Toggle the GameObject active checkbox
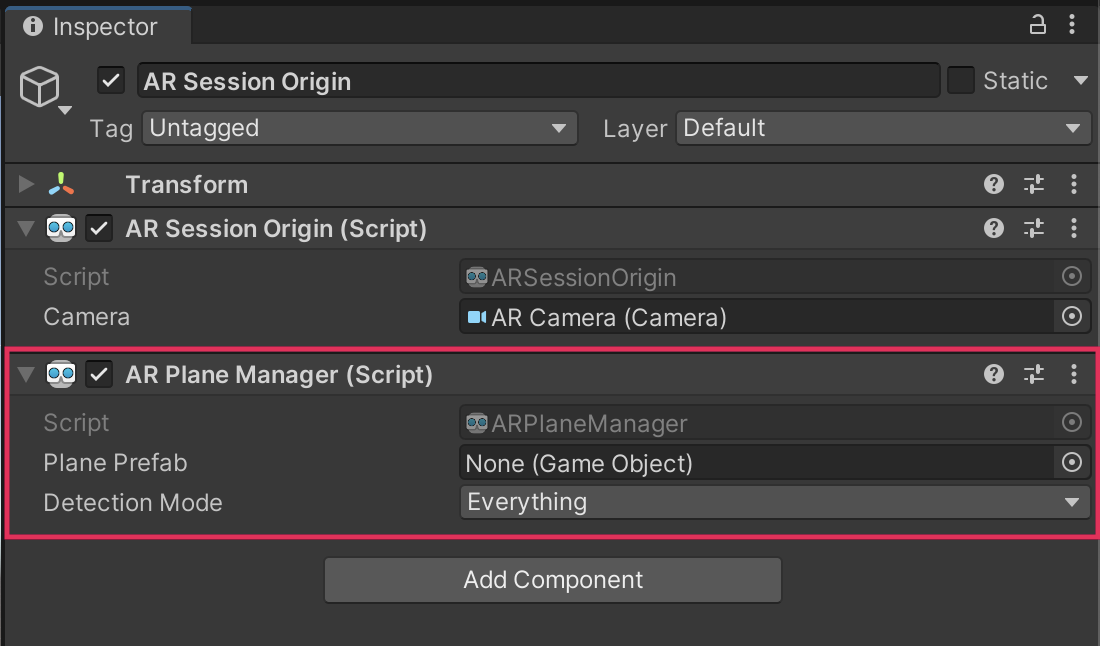The height and width of the screenshot is (646, 1100). (112, 80)
